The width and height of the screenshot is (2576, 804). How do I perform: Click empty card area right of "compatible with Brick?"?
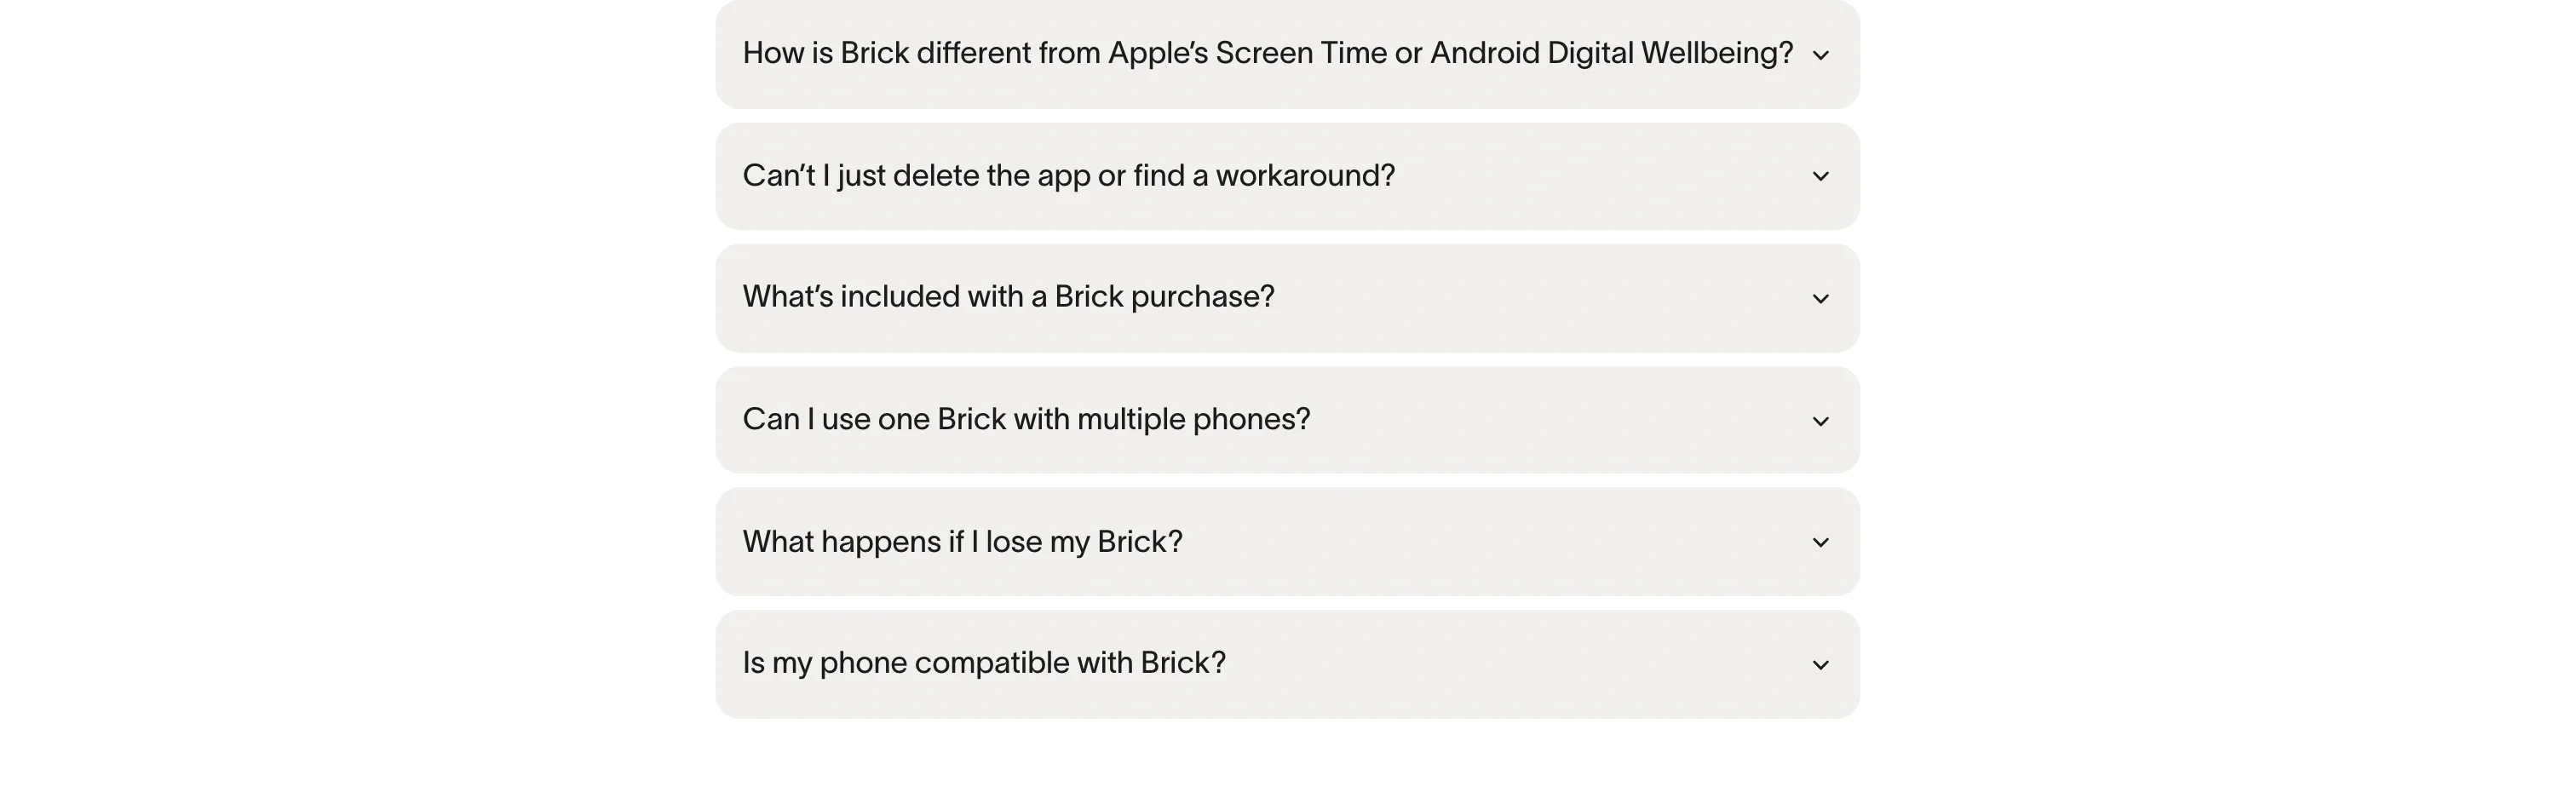(x=1500, y=663)
